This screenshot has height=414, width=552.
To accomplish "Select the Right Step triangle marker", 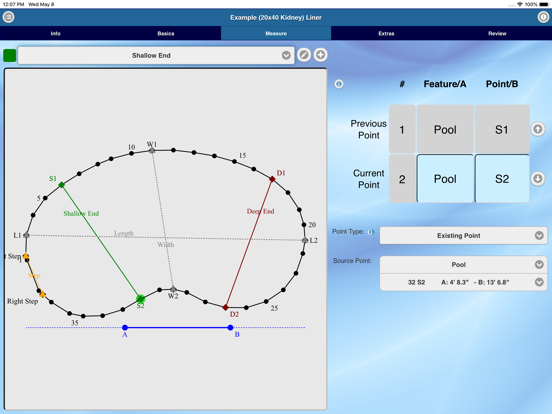I will [x=43, y=294].
